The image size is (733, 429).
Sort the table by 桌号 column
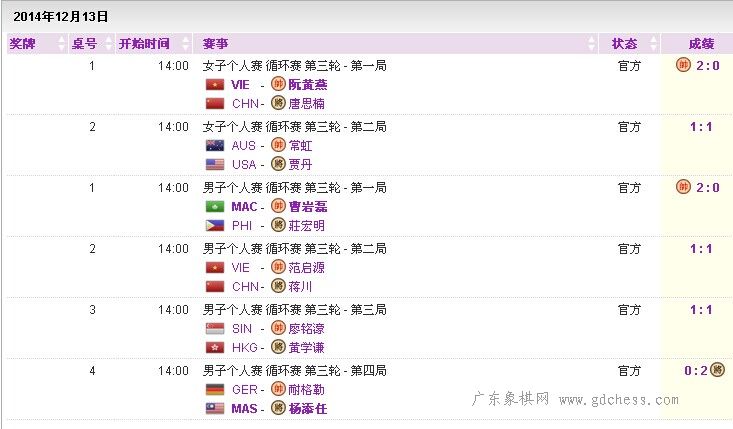tap(84, 44)
